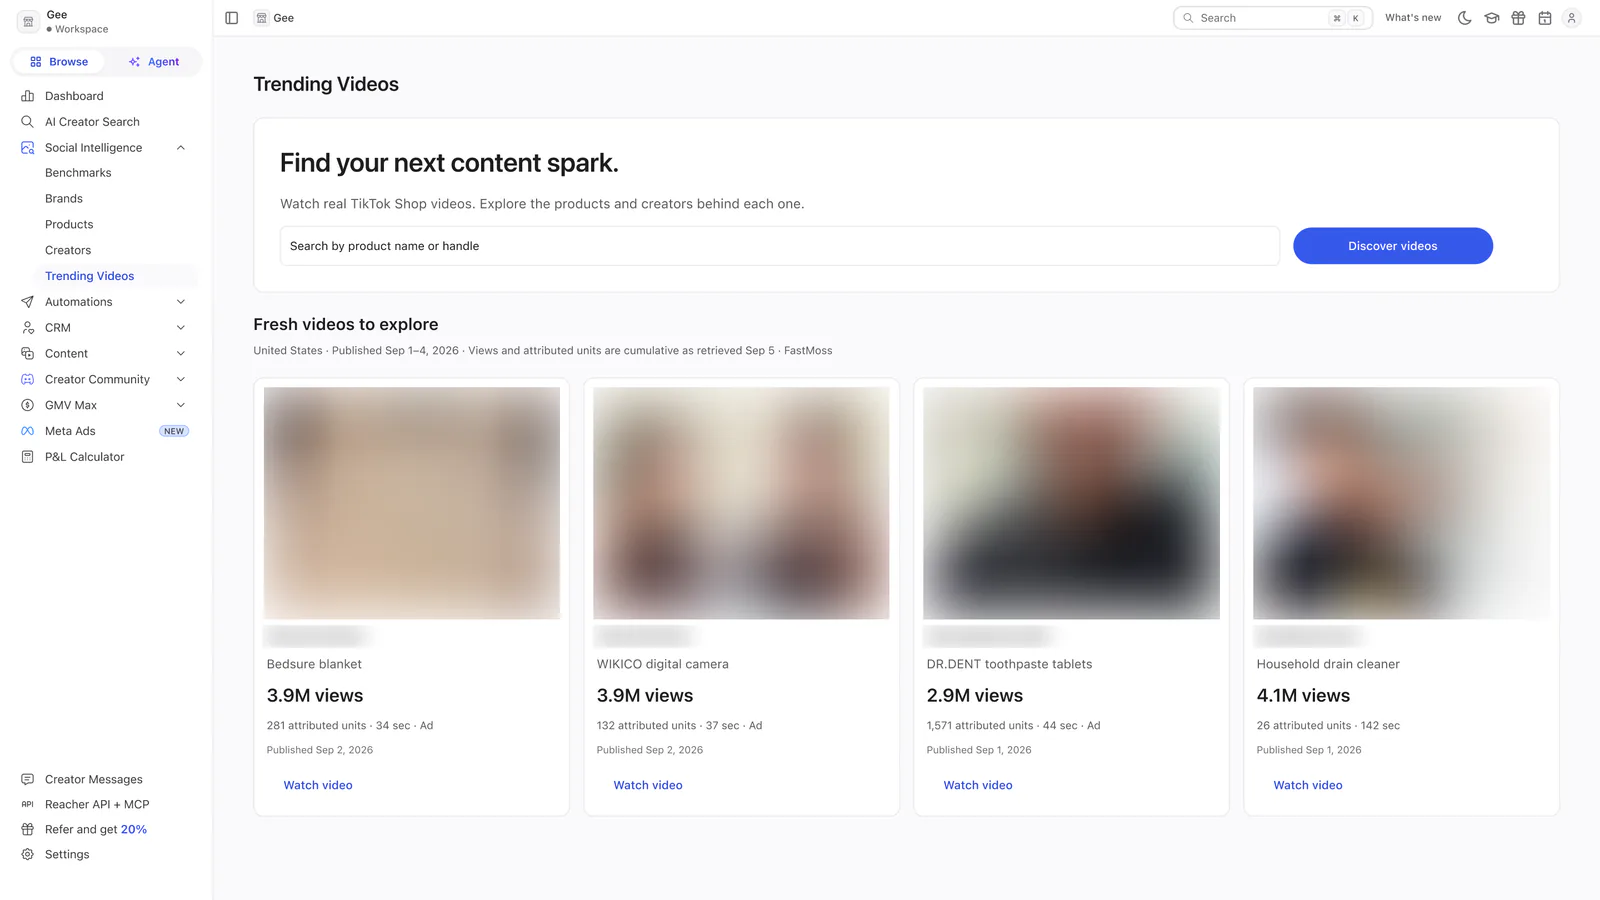Switch to the Browse tab
Image resolution: width=1600 pixels, height=900 pixels.
pyautogui.click(x=59, y=62)
